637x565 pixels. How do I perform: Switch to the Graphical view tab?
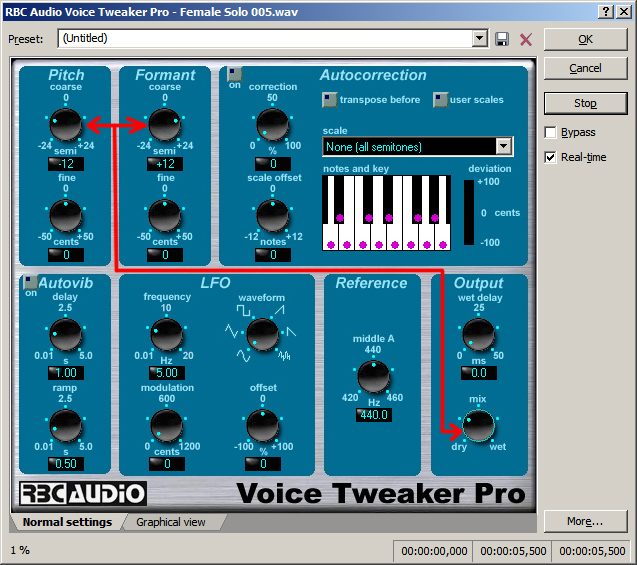coord(171,522)
